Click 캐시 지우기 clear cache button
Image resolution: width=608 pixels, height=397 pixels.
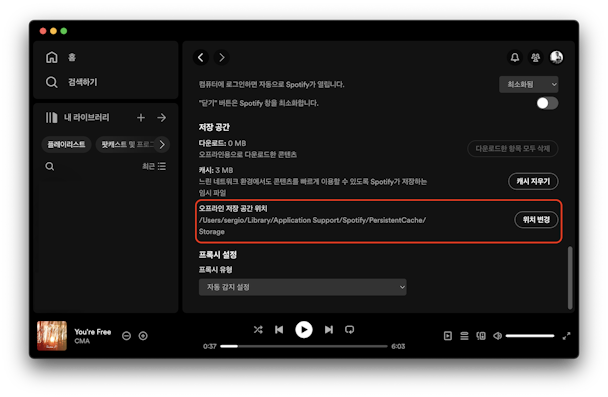pos(533,181)
